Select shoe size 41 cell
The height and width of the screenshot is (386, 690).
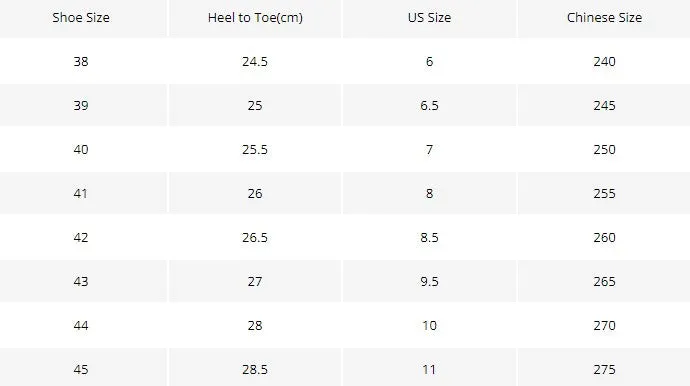tap(81, 193)
